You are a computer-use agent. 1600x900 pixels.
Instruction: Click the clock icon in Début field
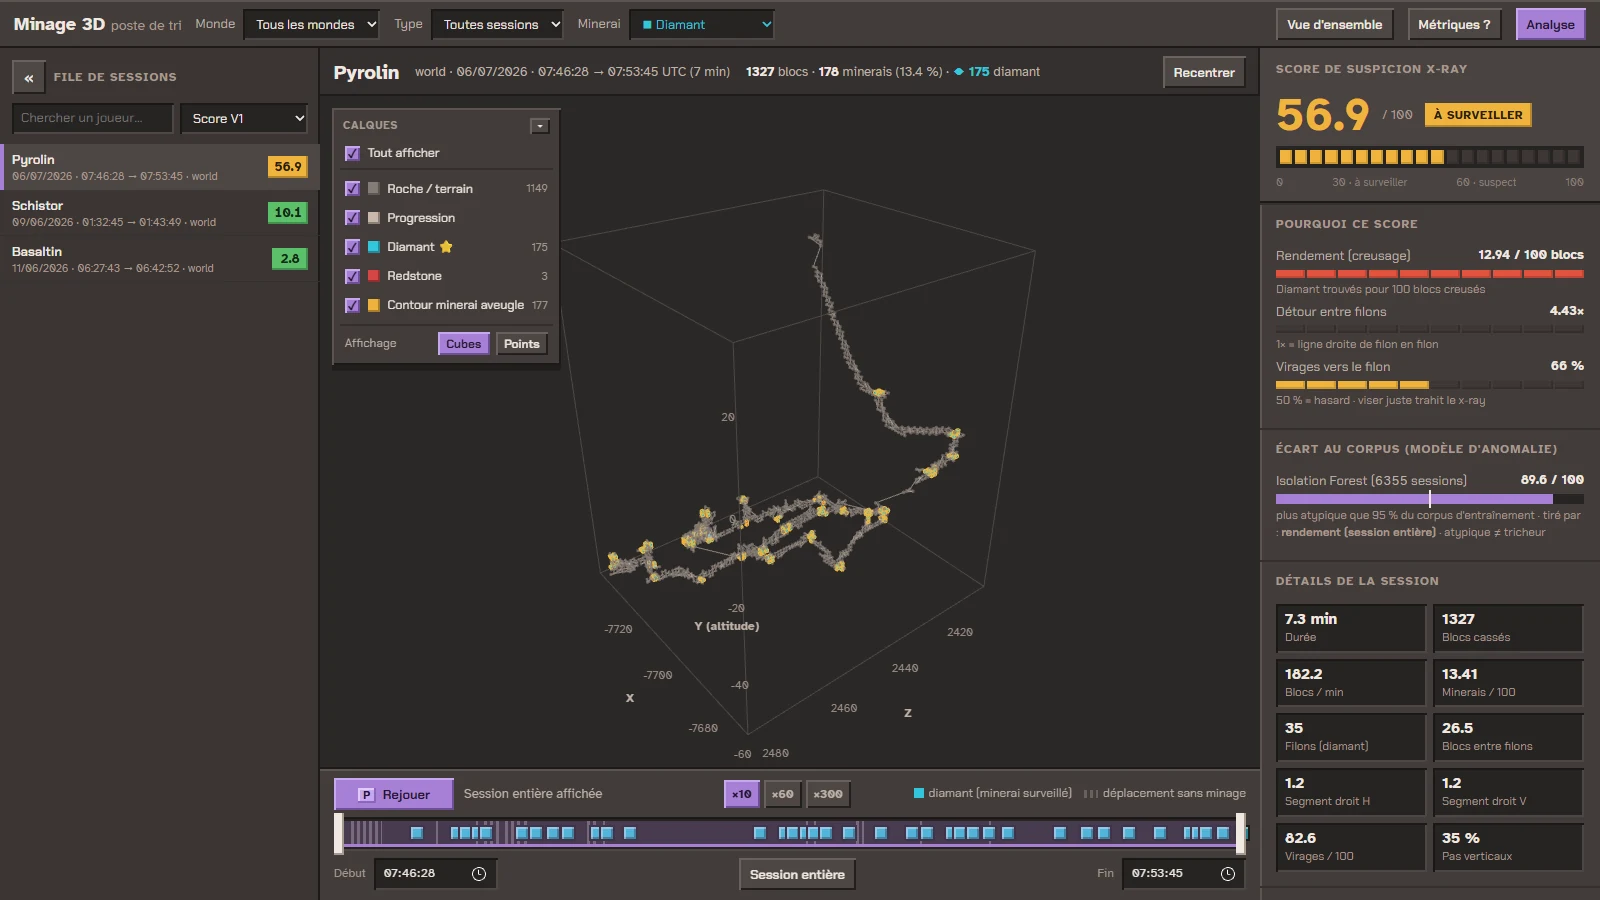[x=479, y=874]
